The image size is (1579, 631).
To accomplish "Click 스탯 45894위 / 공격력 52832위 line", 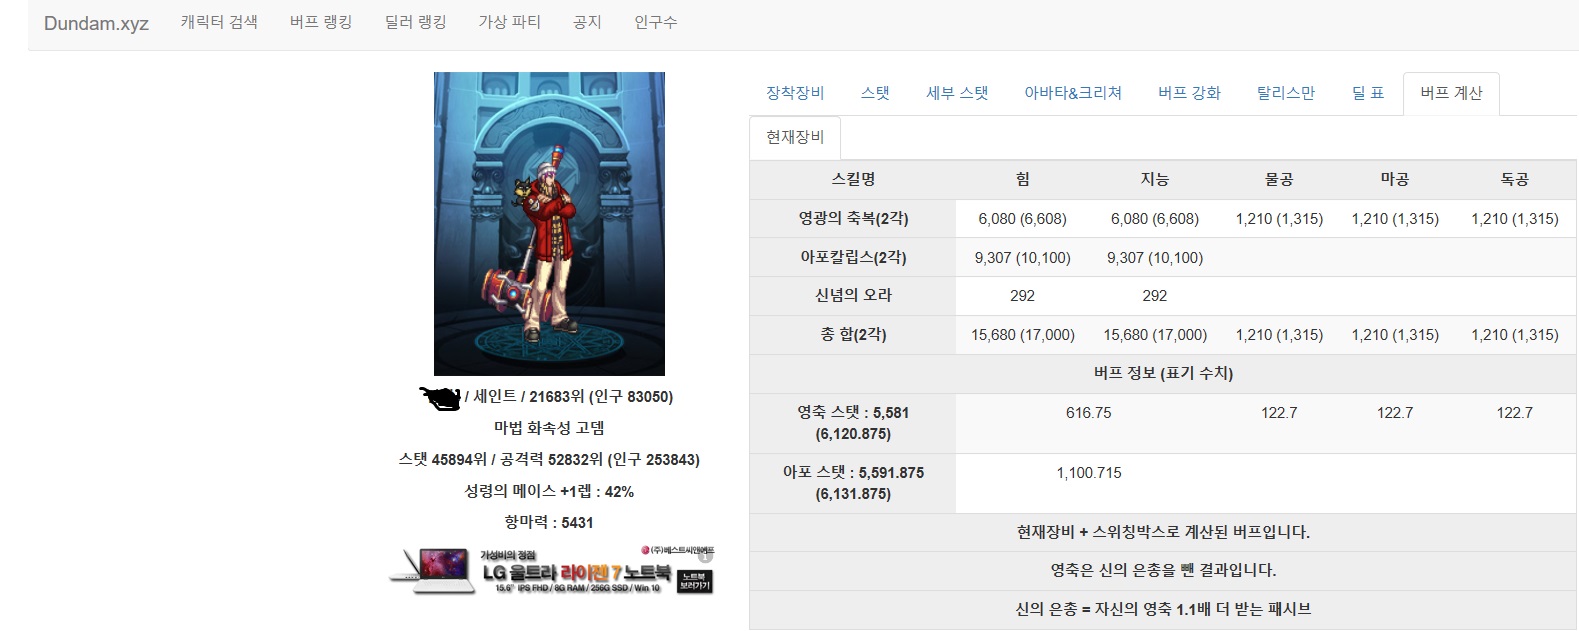I will tap(549, 460).
